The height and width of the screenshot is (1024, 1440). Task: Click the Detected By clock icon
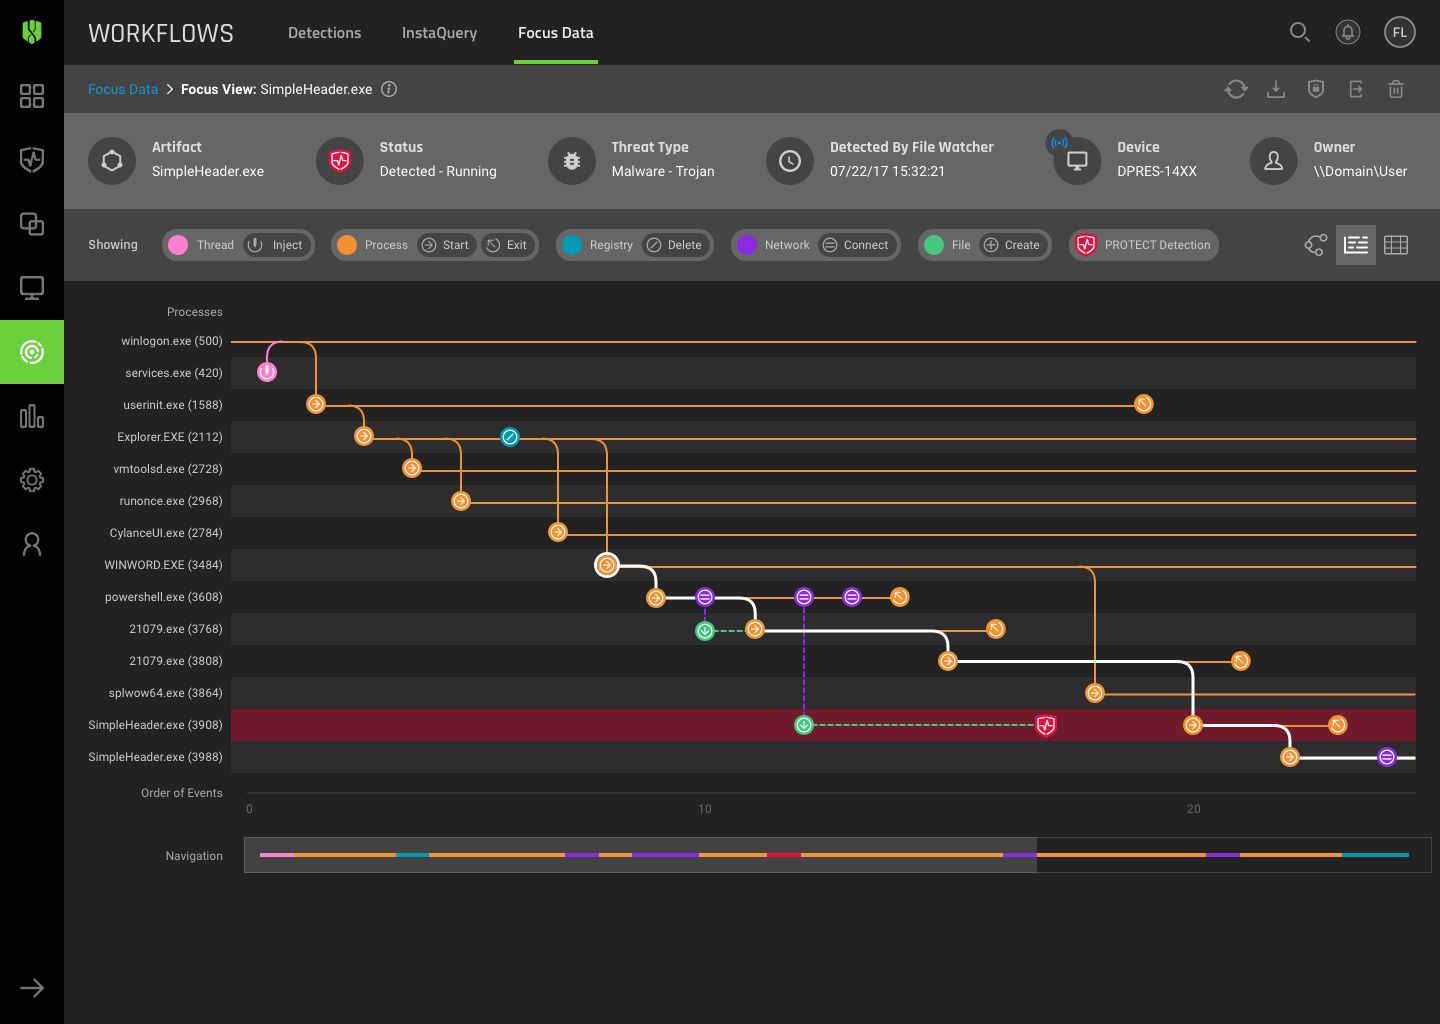(790, 160)
